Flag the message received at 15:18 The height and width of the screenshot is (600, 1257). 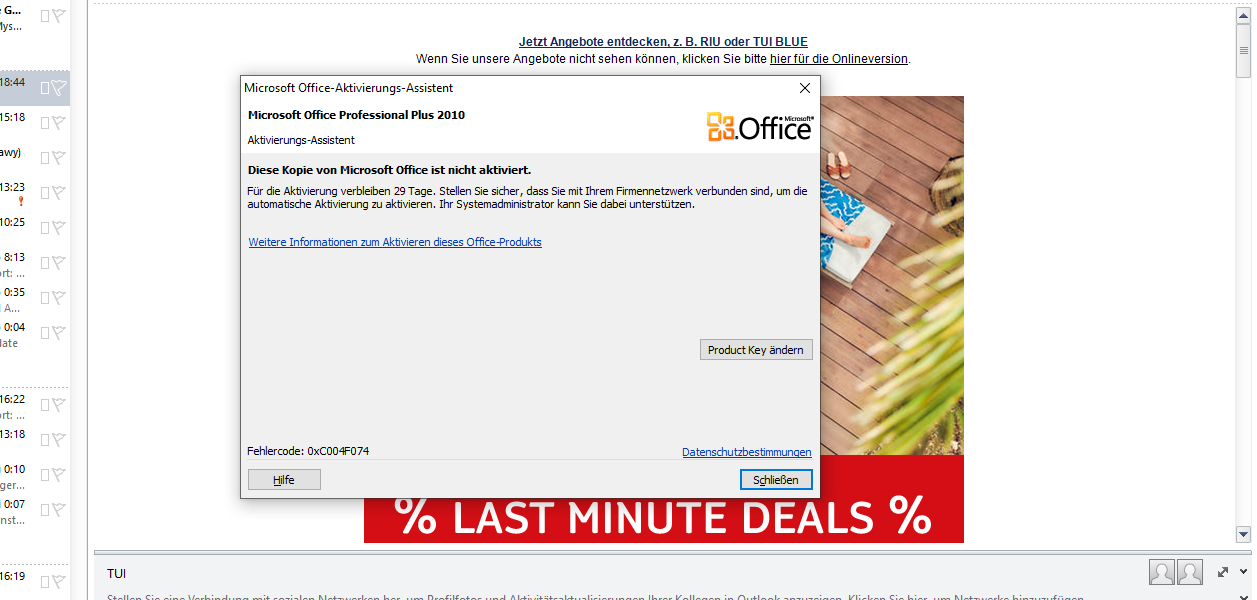[x=59, y=123]
